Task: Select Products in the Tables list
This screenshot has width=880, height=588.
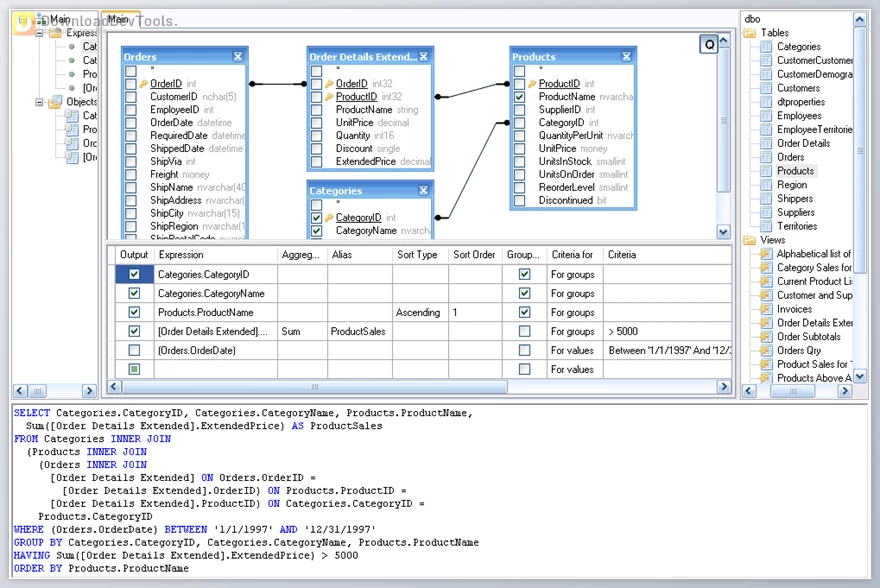Action: (x=795, y=171)
